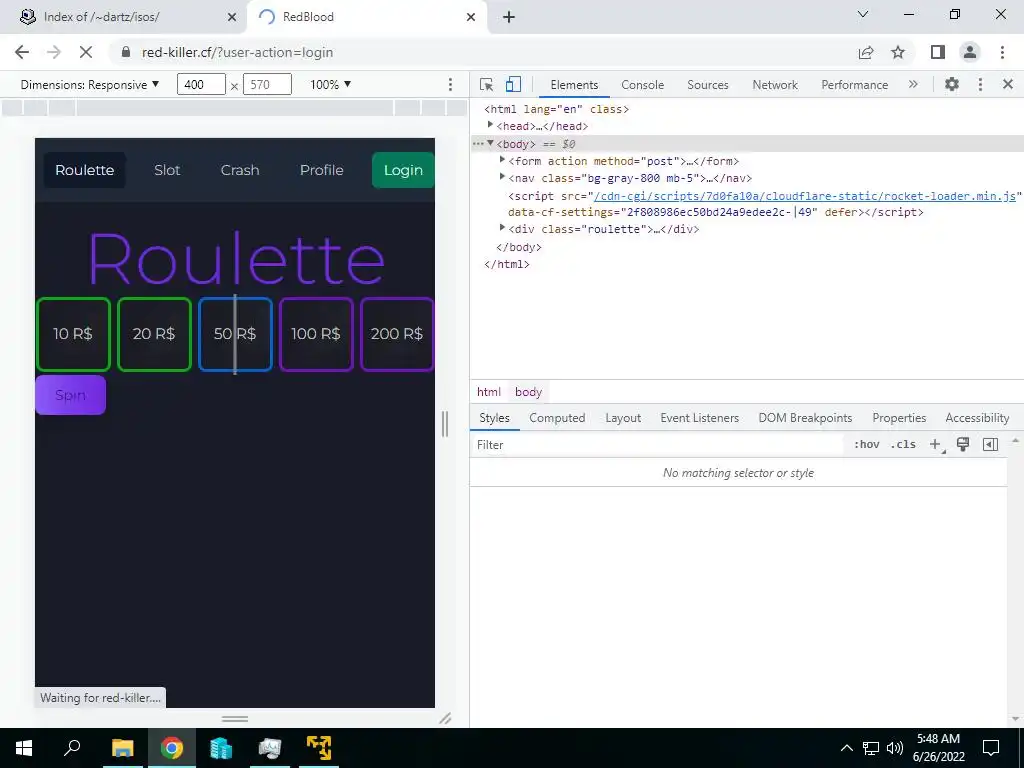Bookmark this tab with star icon
1024x768 pixels.
898,52
